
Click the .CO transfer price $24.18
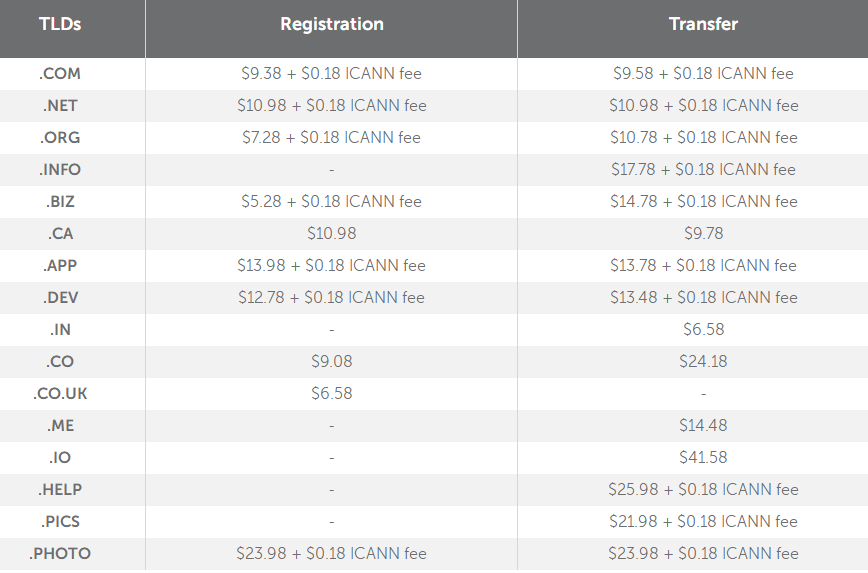pyautogui.click(x=703, y=361)
